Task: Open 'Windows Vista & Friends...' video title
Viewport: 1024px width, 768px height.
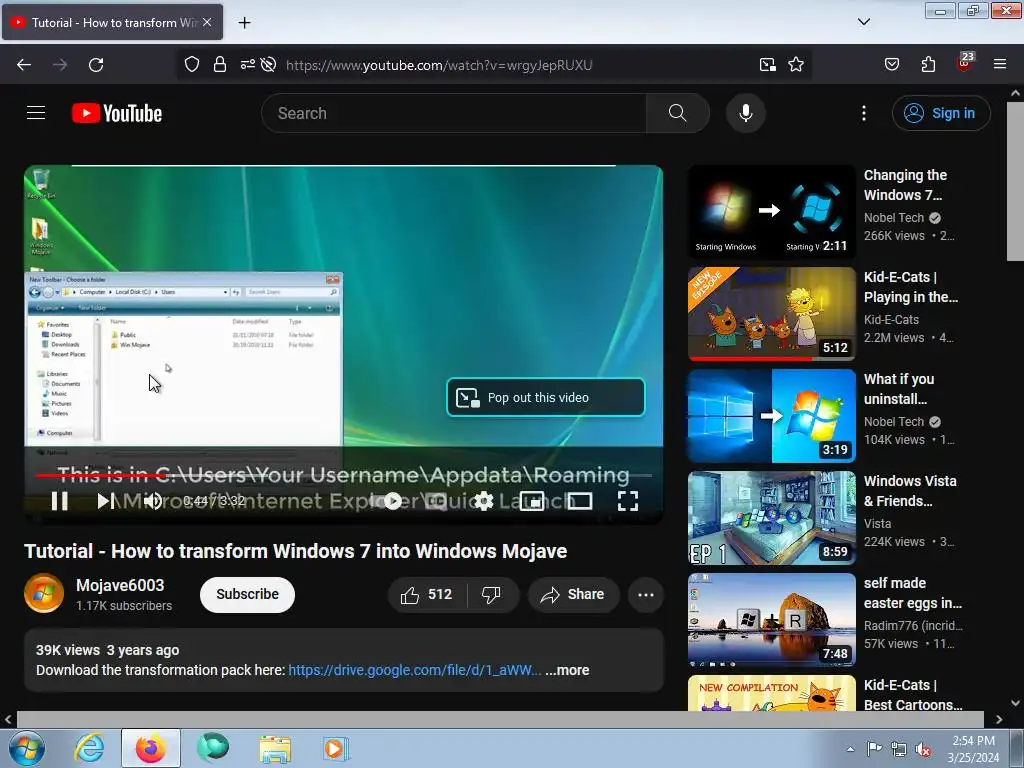Action: [910, 490]
